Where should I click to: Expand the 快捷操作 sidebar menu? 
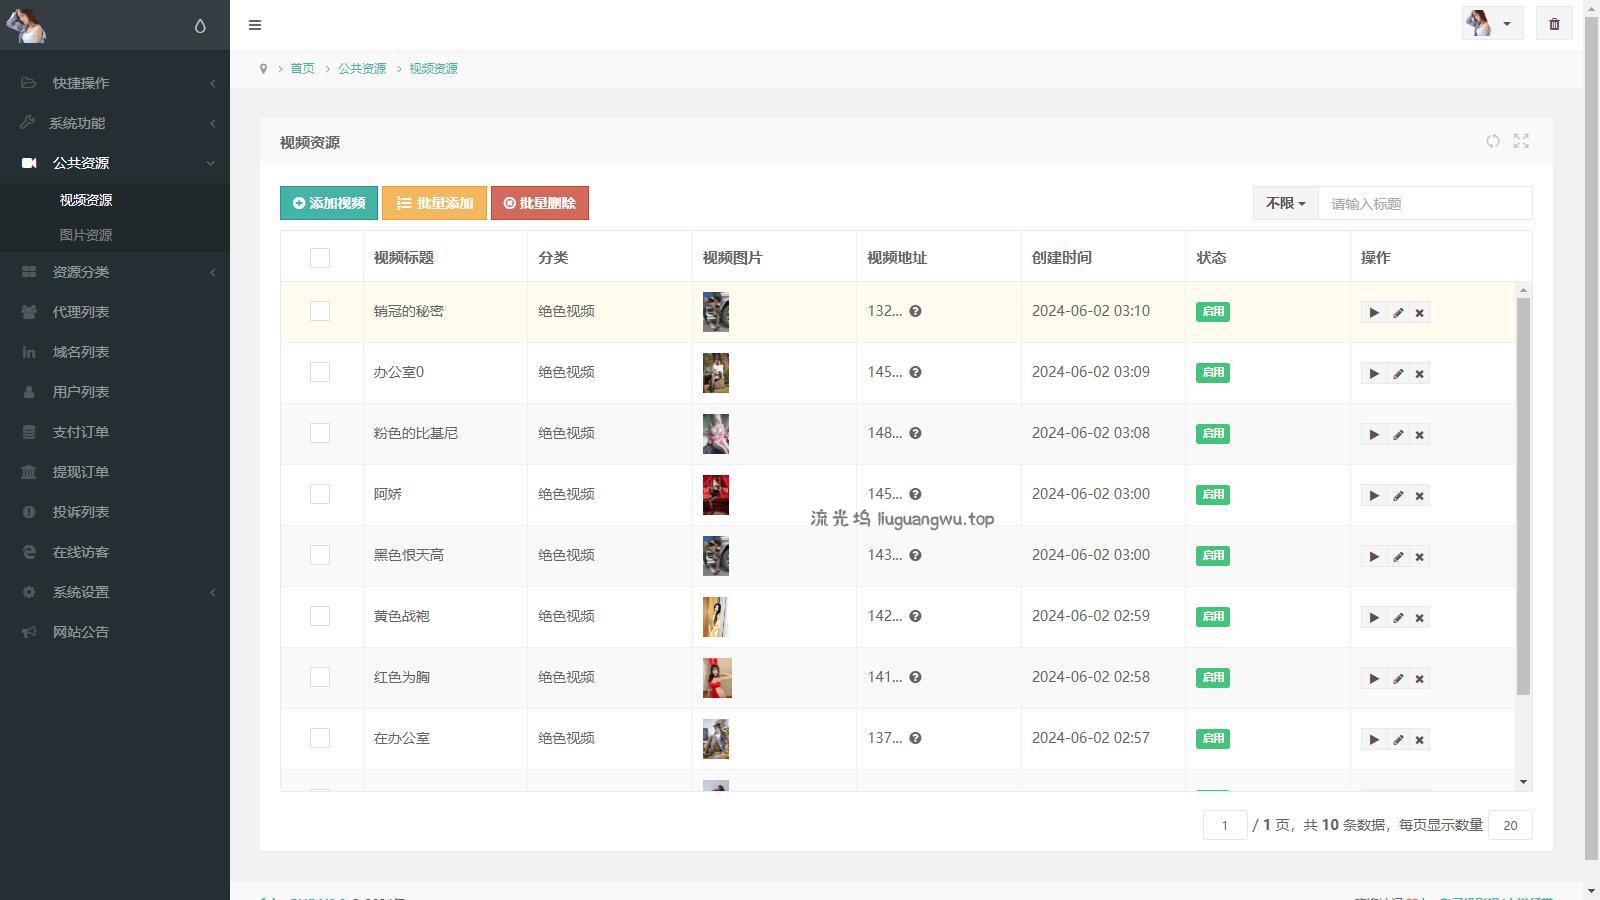(115, 83)
